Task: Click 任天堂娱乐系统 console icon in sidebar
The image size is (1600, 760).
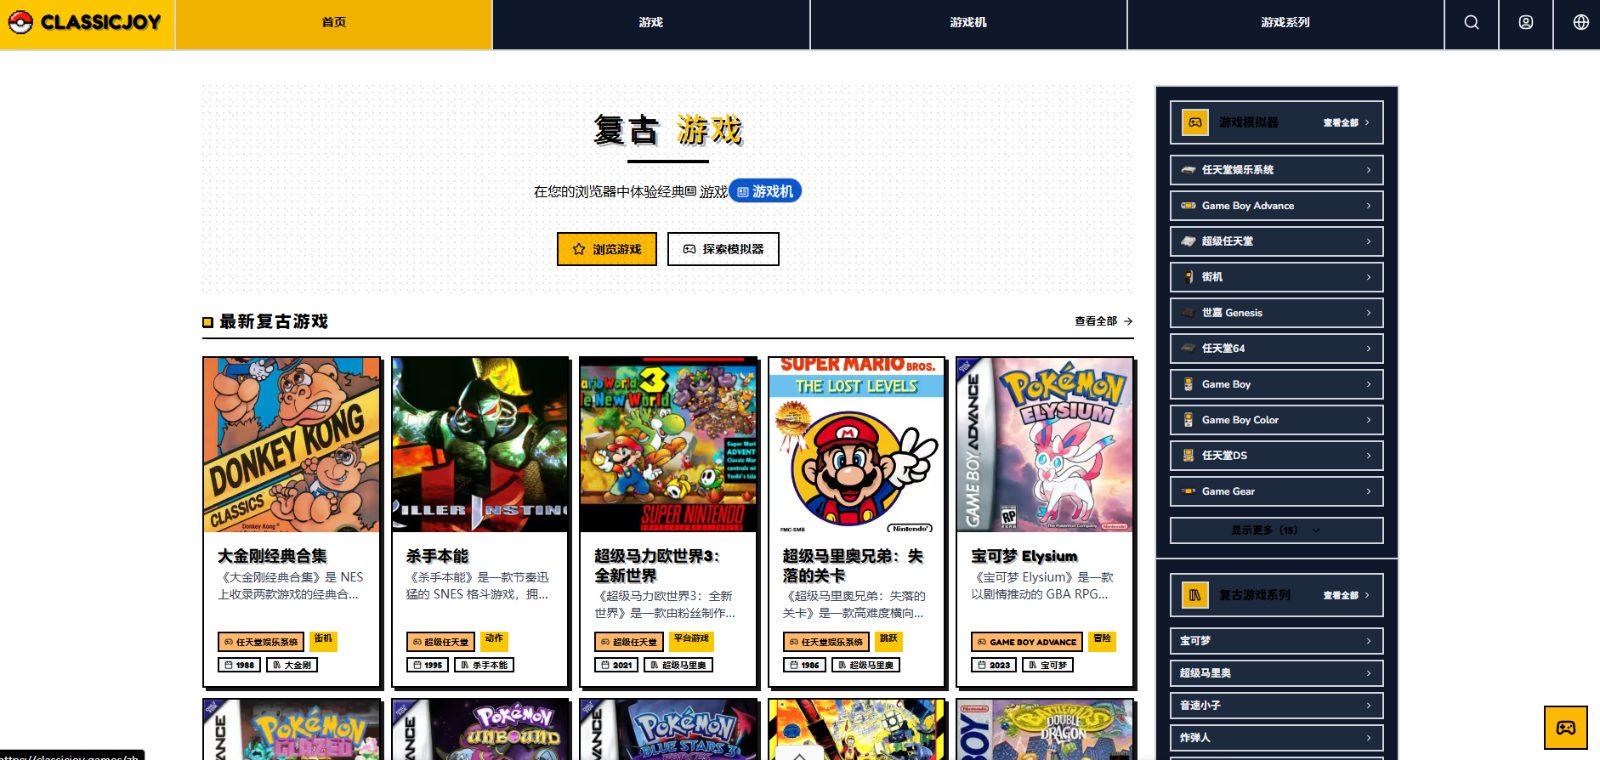Action: [1188, 170]
